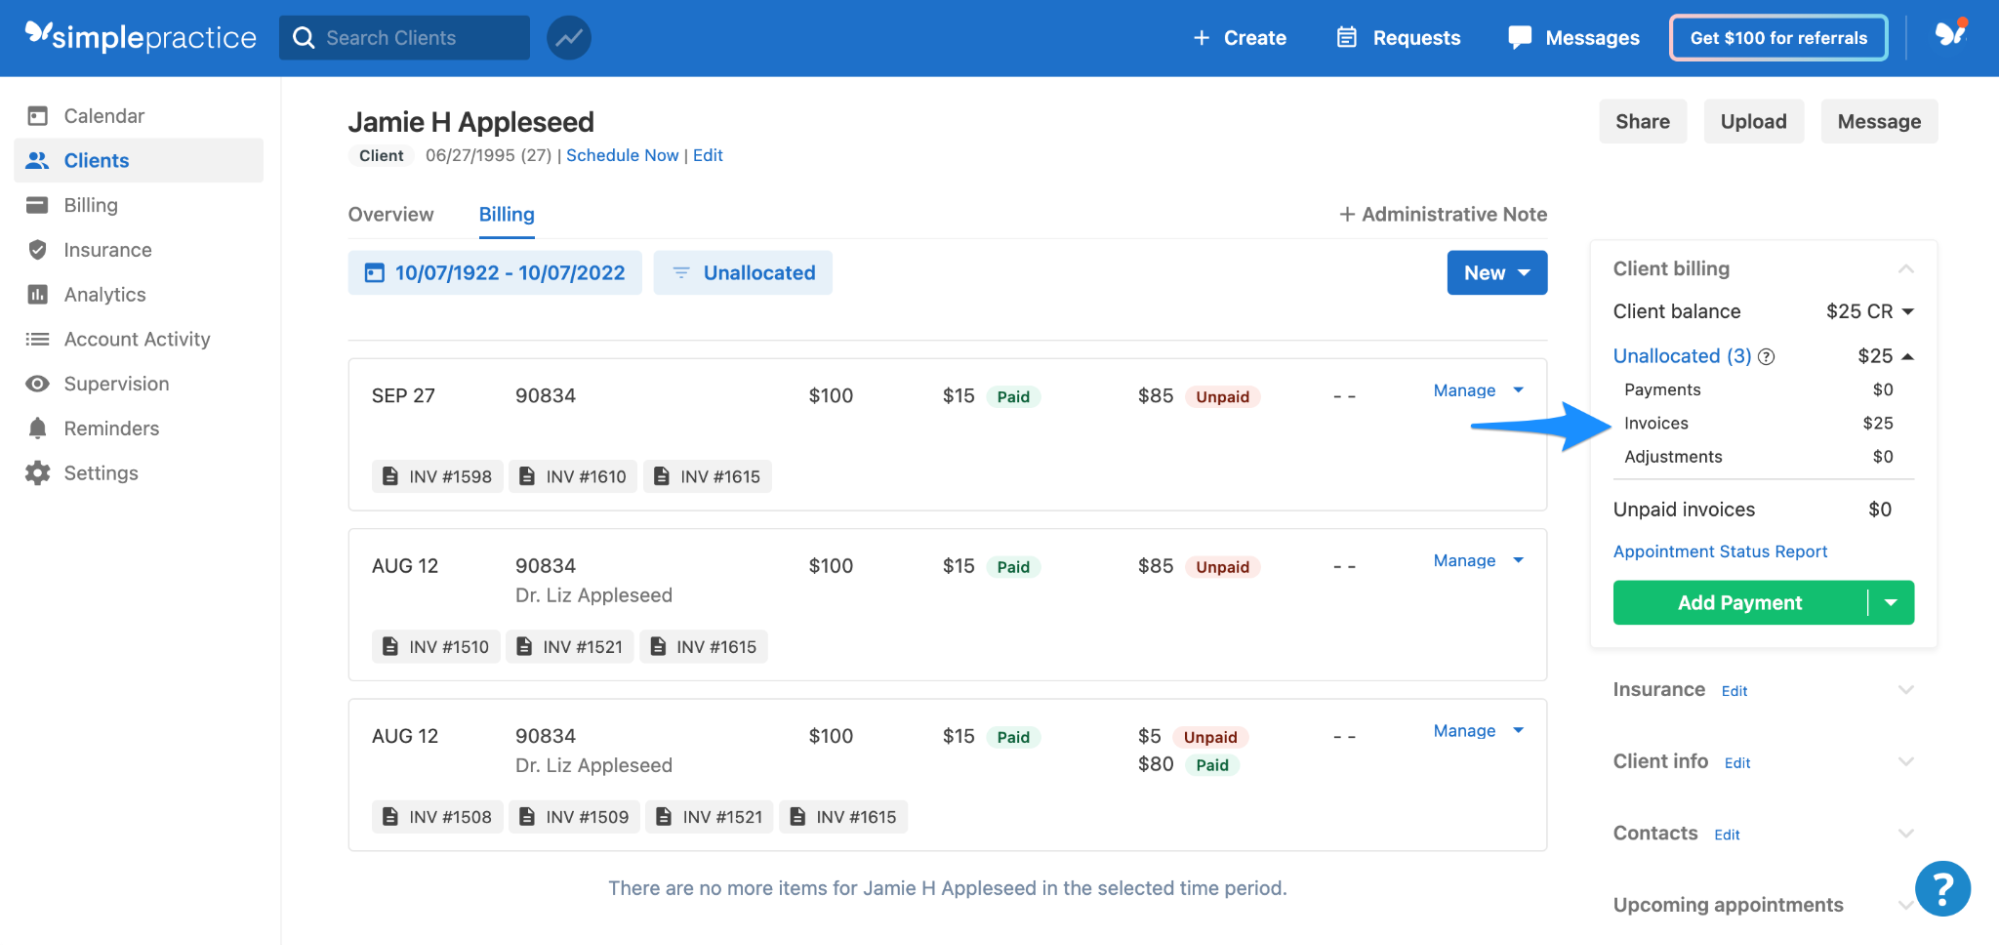This screenshot has width=1999, height=945.
Task: Open the New dropdown
Action: [x=1496, y=272]
